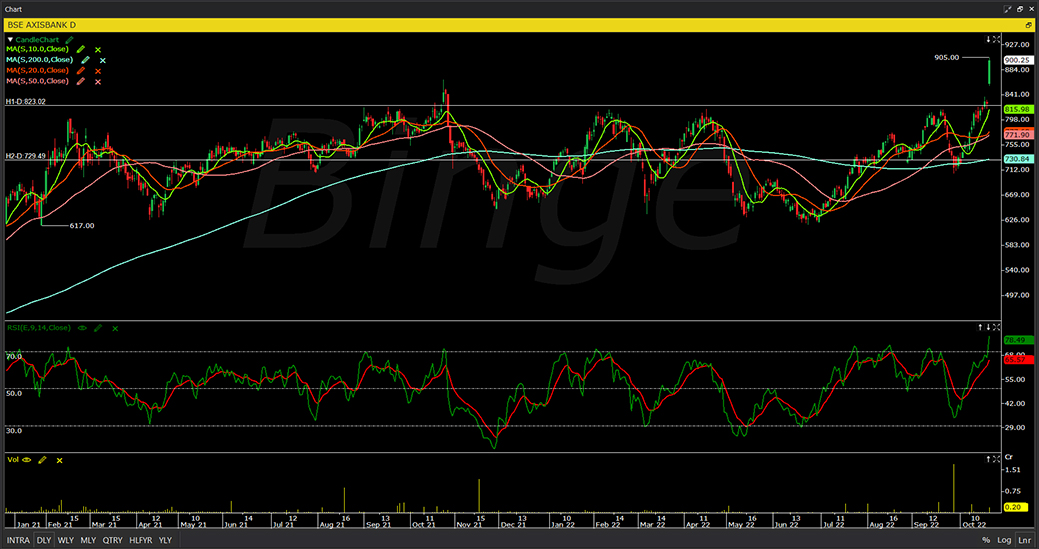
Task: Click the RSI(E,9,14,Close) label
Action: [38, 328]
